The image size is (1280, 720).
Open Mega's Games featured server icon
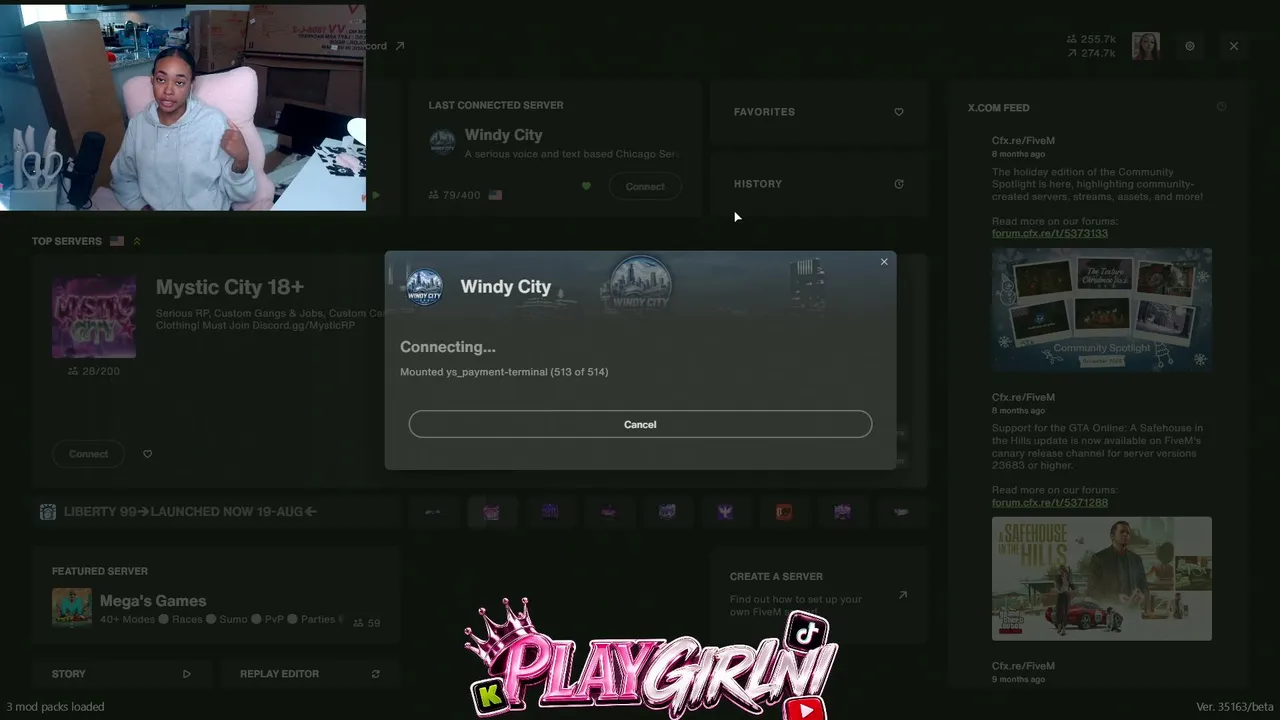pos(71,607)
